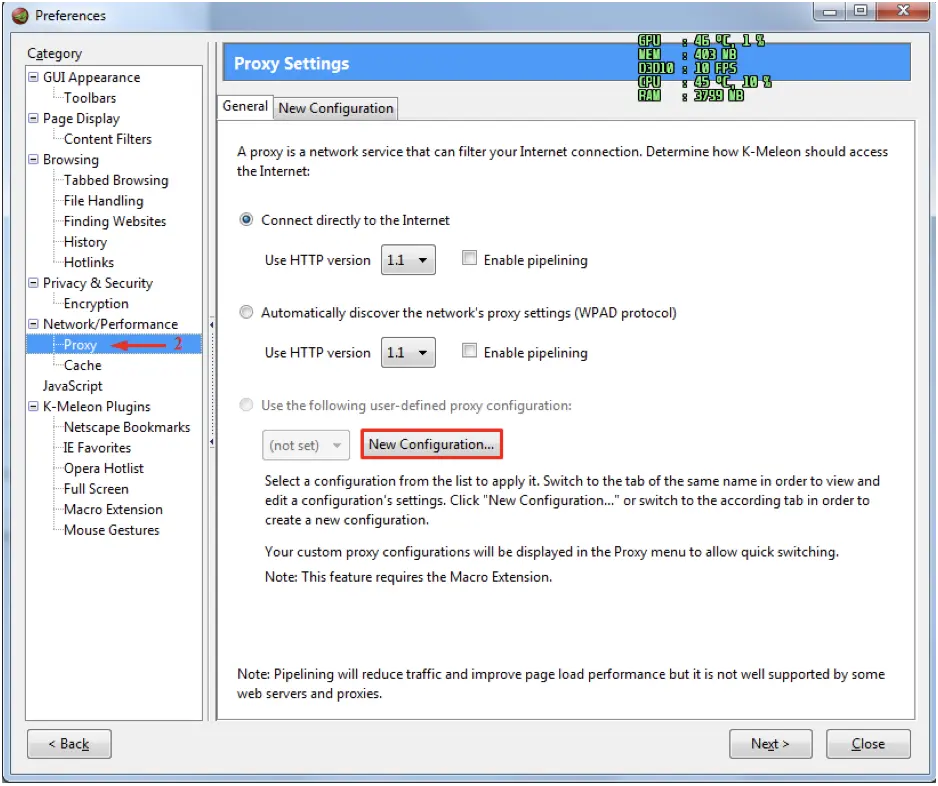Switch to the New Configuration tab
938x786 pixels.
pos(336,108)
